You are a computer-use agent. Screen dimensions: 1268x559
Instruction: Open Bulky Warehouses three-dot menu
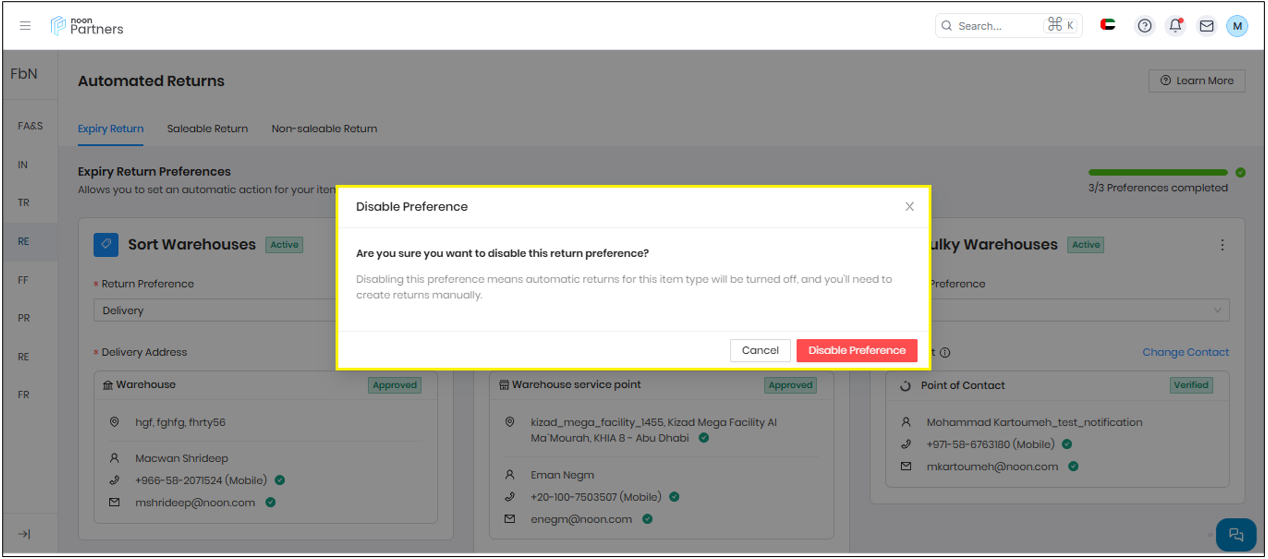point(1221,245)
